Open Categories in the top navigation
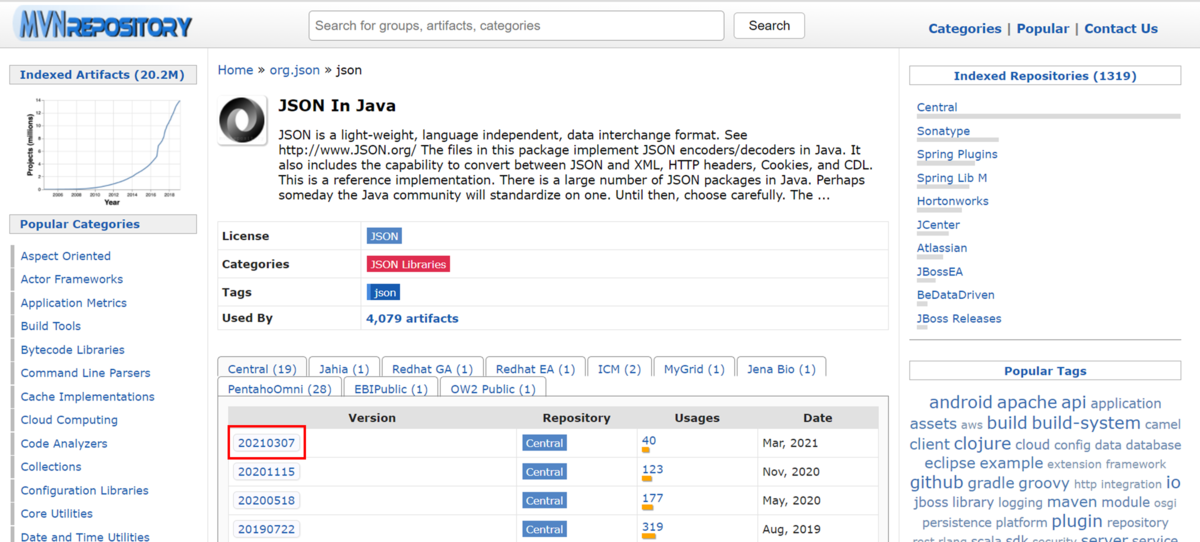 coord(964,29)
